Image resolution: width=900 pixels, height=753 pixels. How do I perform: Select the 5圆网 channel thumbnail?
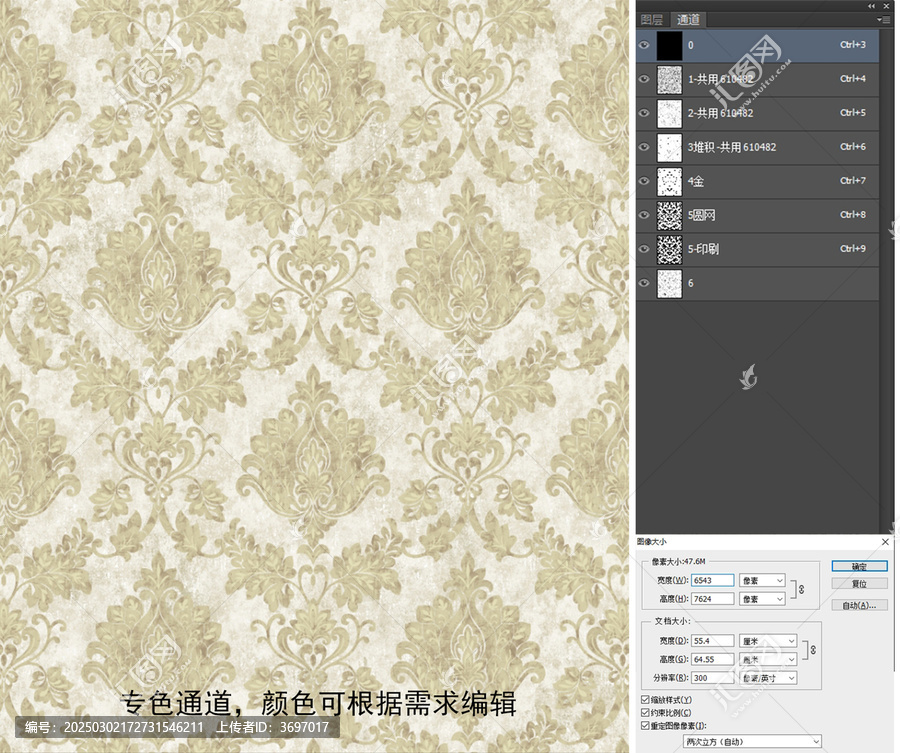click(669, 215)
